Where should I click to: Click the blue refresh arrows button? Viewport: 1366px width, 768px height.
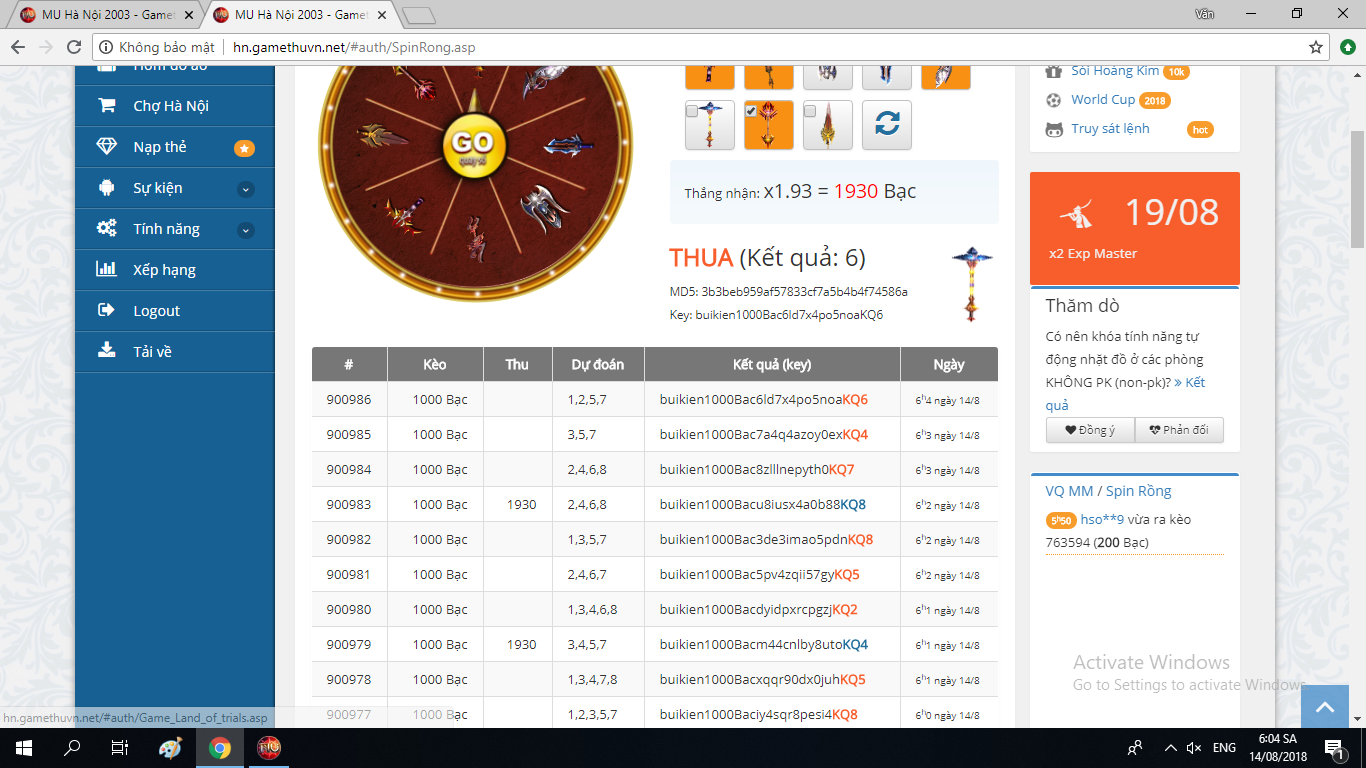click(887, 124)
